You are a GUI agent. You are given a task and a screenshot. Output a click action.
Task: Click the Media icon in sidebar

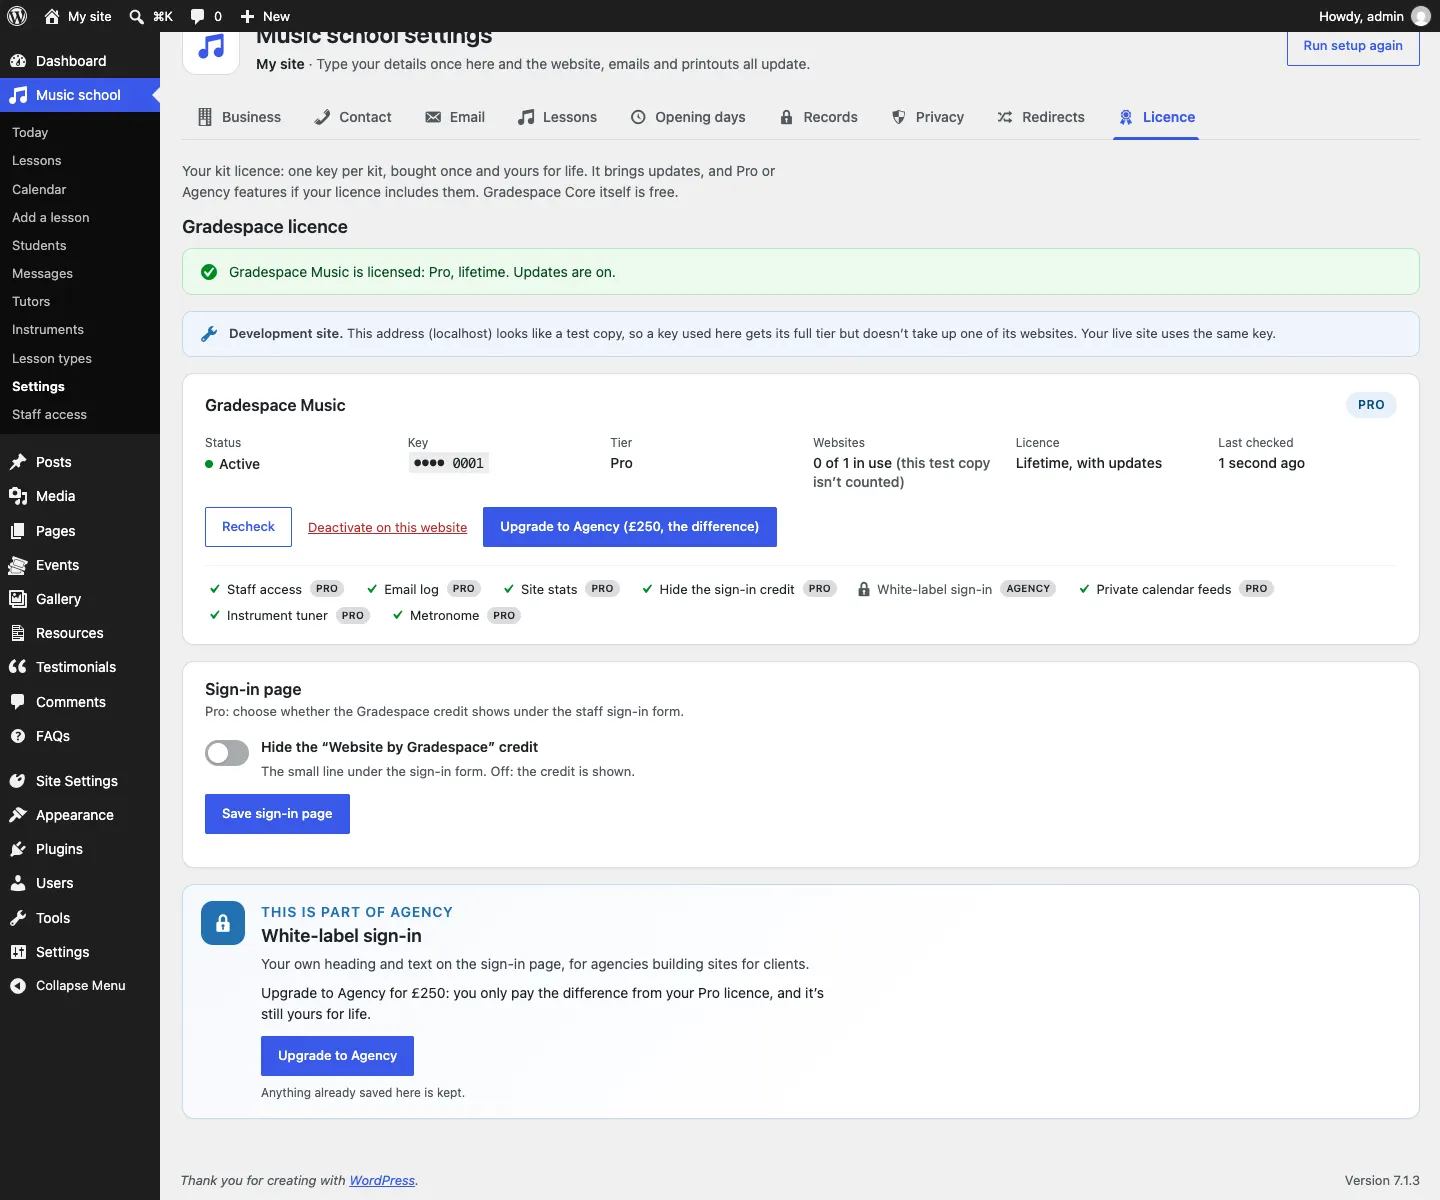click(x=18, y=496)
